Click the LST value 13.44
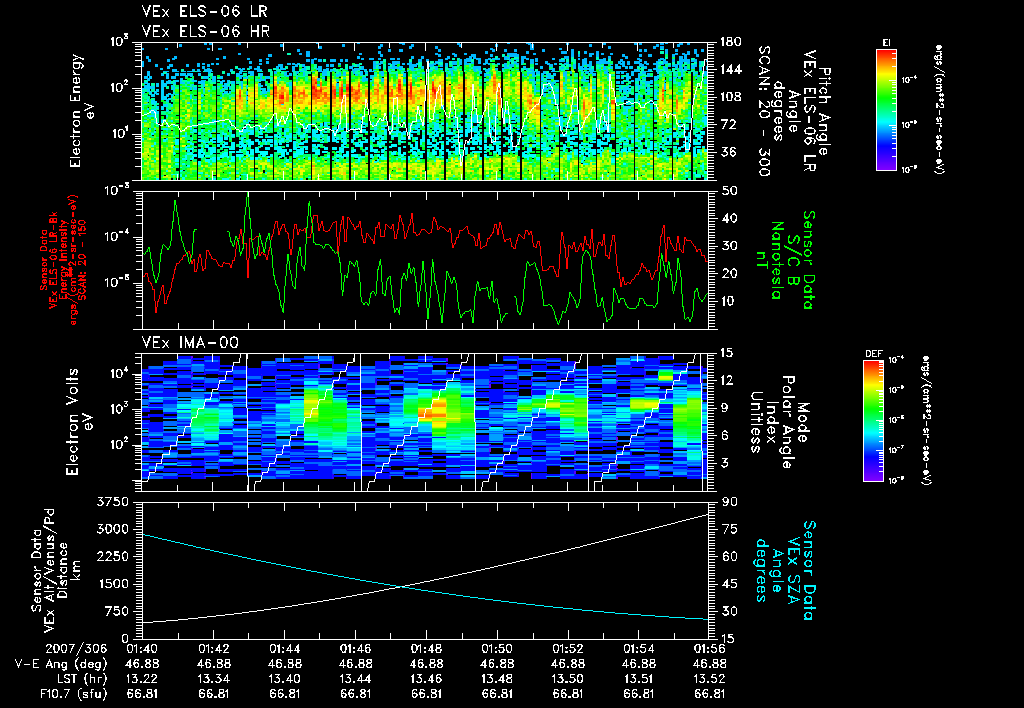This screenshot has height=708, width=1024. (355, 679)
